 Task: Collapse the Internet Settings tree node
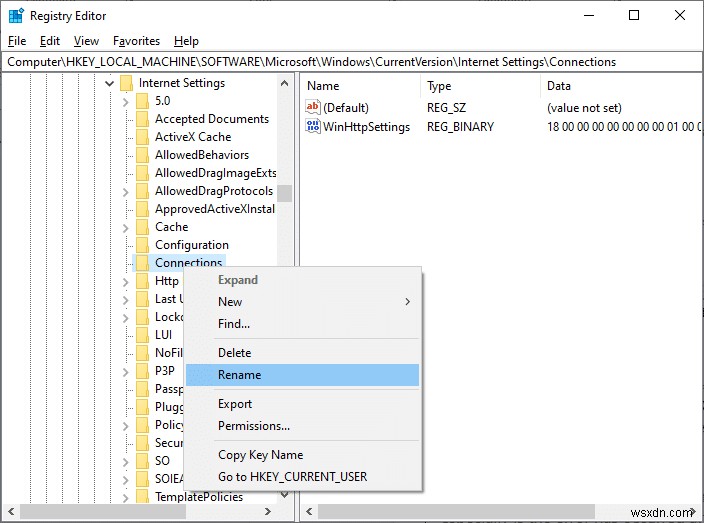point(109,84)
